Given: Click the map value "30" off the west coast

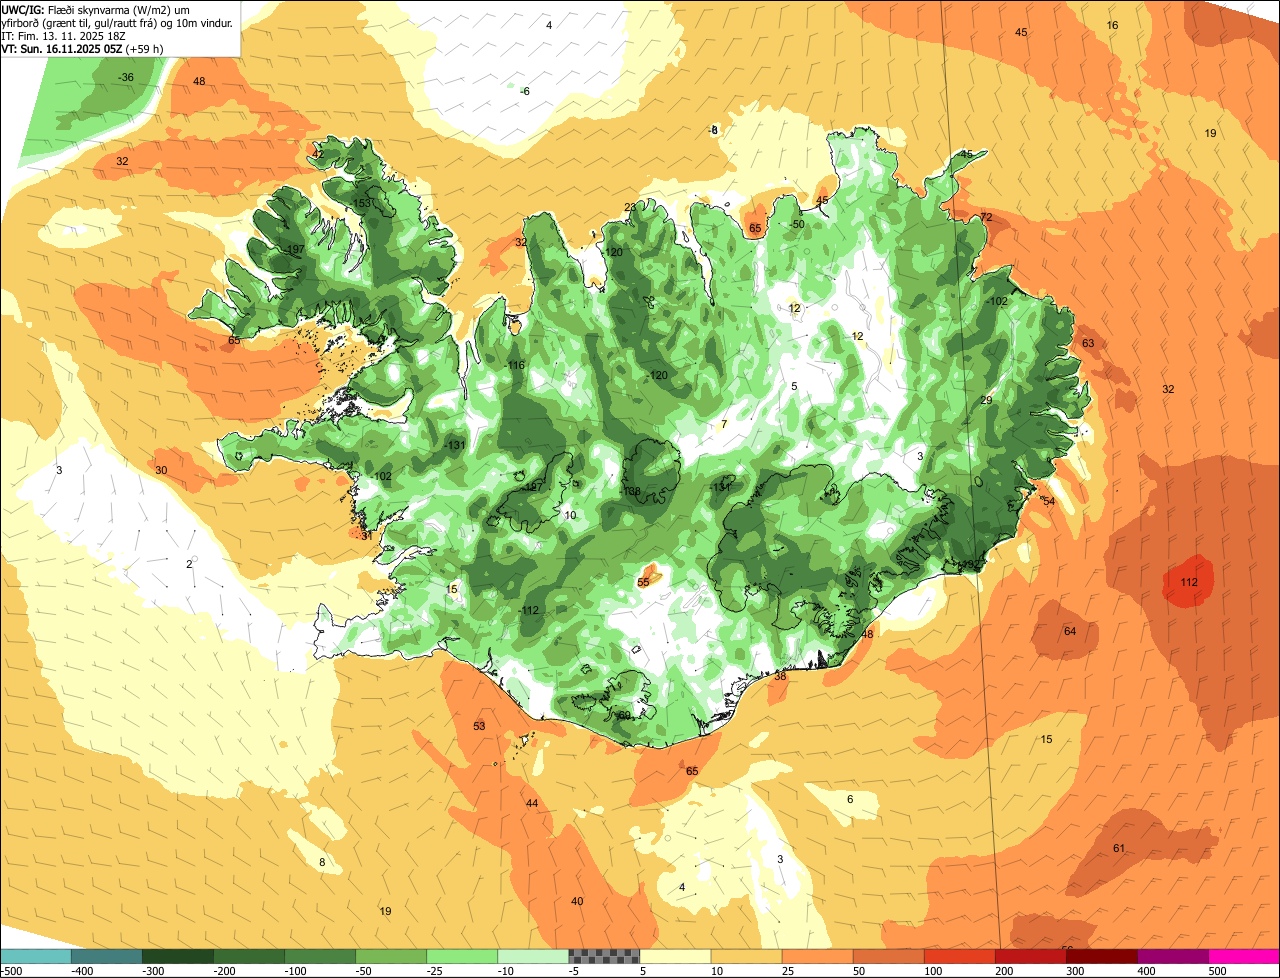Looking at the screenshot, I should [161, 470].
